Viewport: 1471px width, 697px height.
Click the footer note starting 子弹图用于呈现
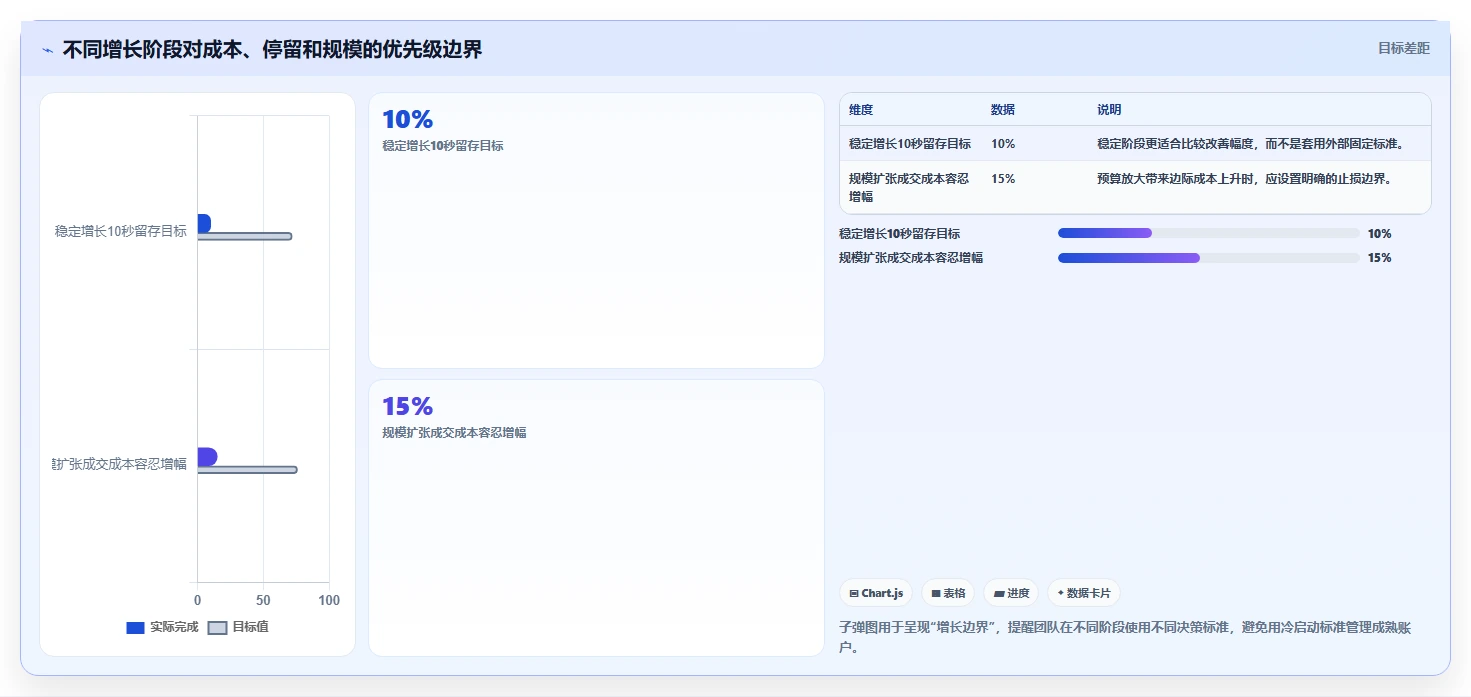[1127, 637]
